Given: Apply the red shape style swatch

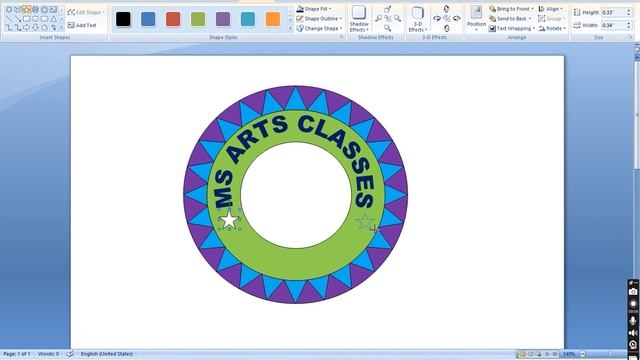Looking at the screenshot, I should pyautogui.click(x=173, y=19).
